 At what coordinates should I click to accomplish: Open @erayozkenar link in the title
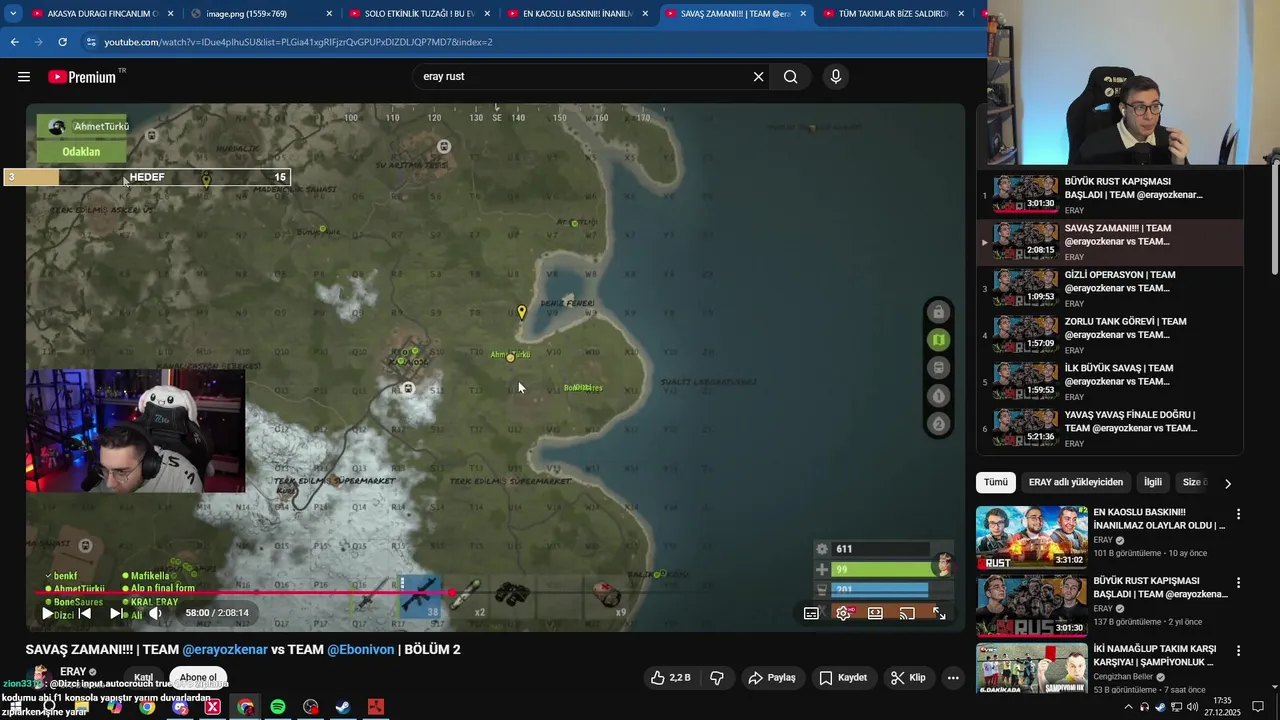tap(225, 649)
